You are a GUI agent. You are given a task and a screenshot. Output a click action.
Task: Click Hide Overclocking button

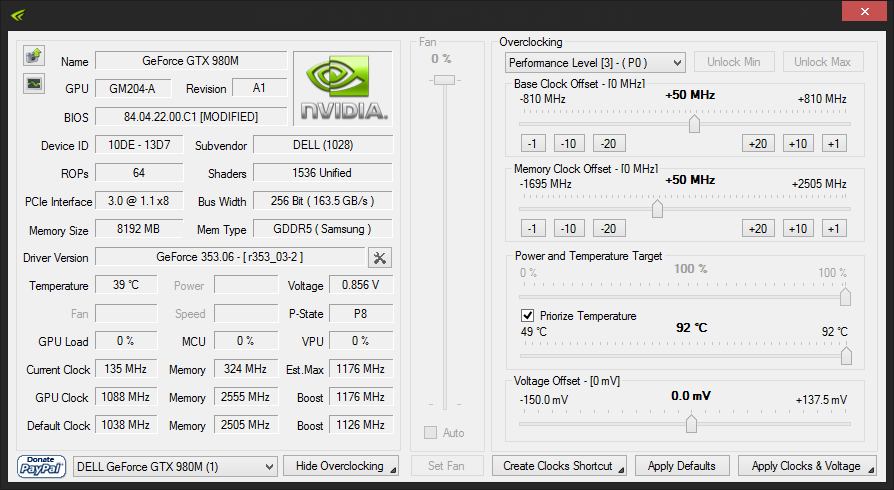click(x=341, y=466)
